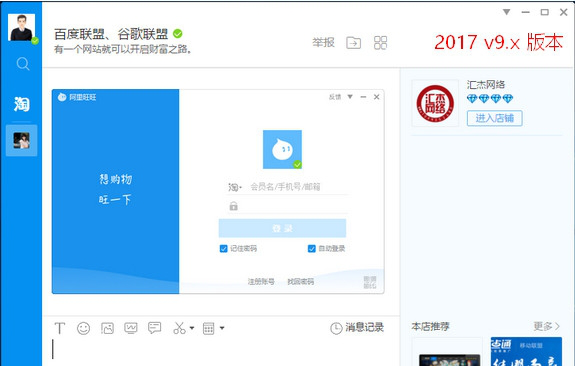Close the 阿里旺旺 login window
This screenshot has height=380, width=575.
[x=376, y=97]
